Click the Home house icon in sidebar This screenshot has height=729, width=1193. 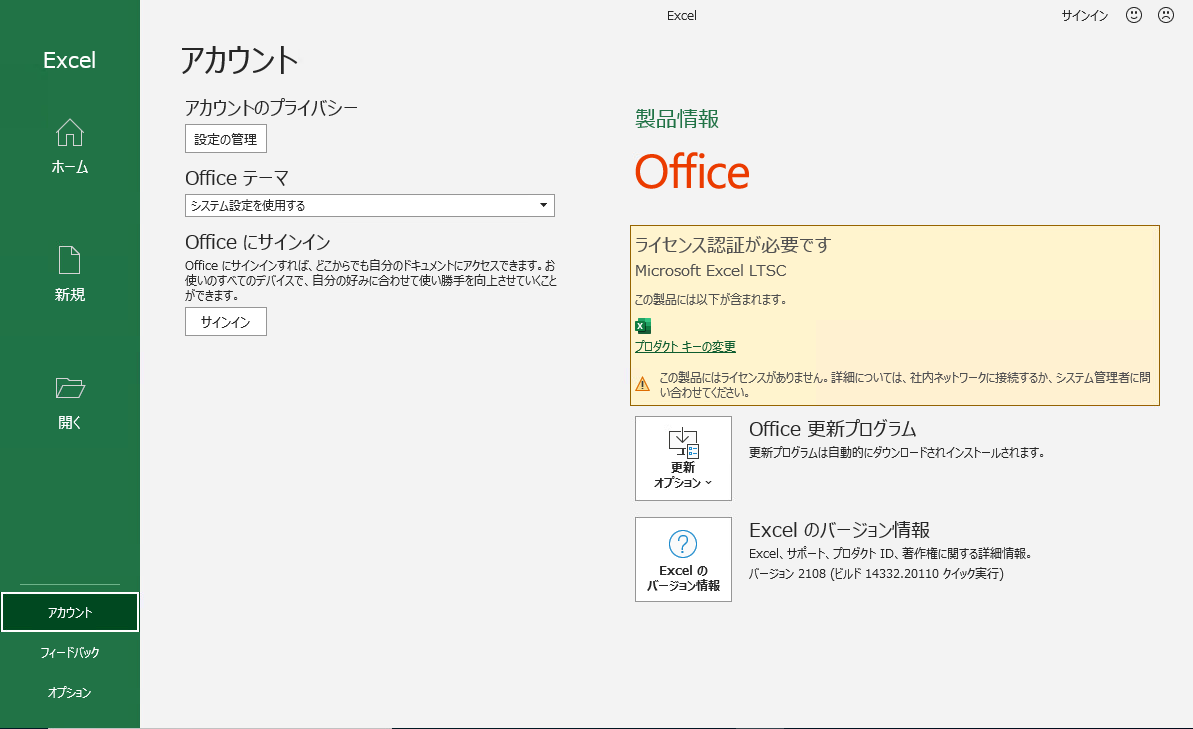[x=69, y=132]
